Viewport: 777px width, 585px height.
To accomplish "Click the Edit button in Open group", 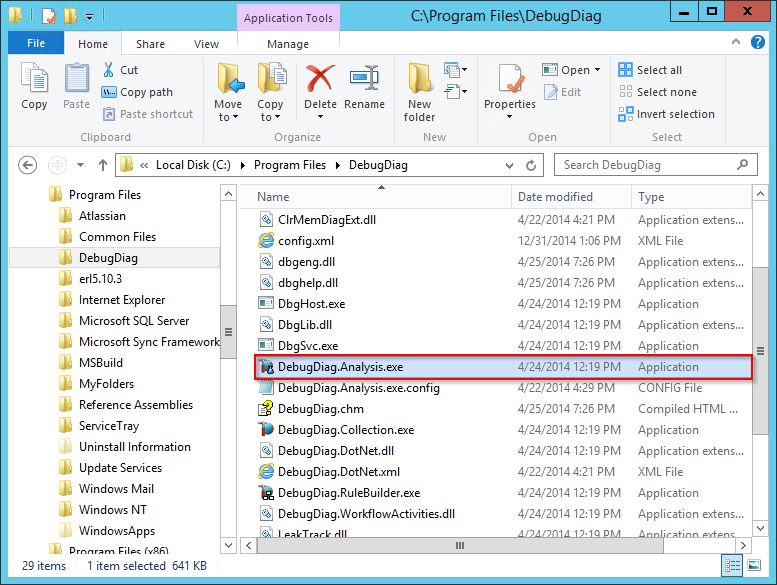I will point(562,92).
